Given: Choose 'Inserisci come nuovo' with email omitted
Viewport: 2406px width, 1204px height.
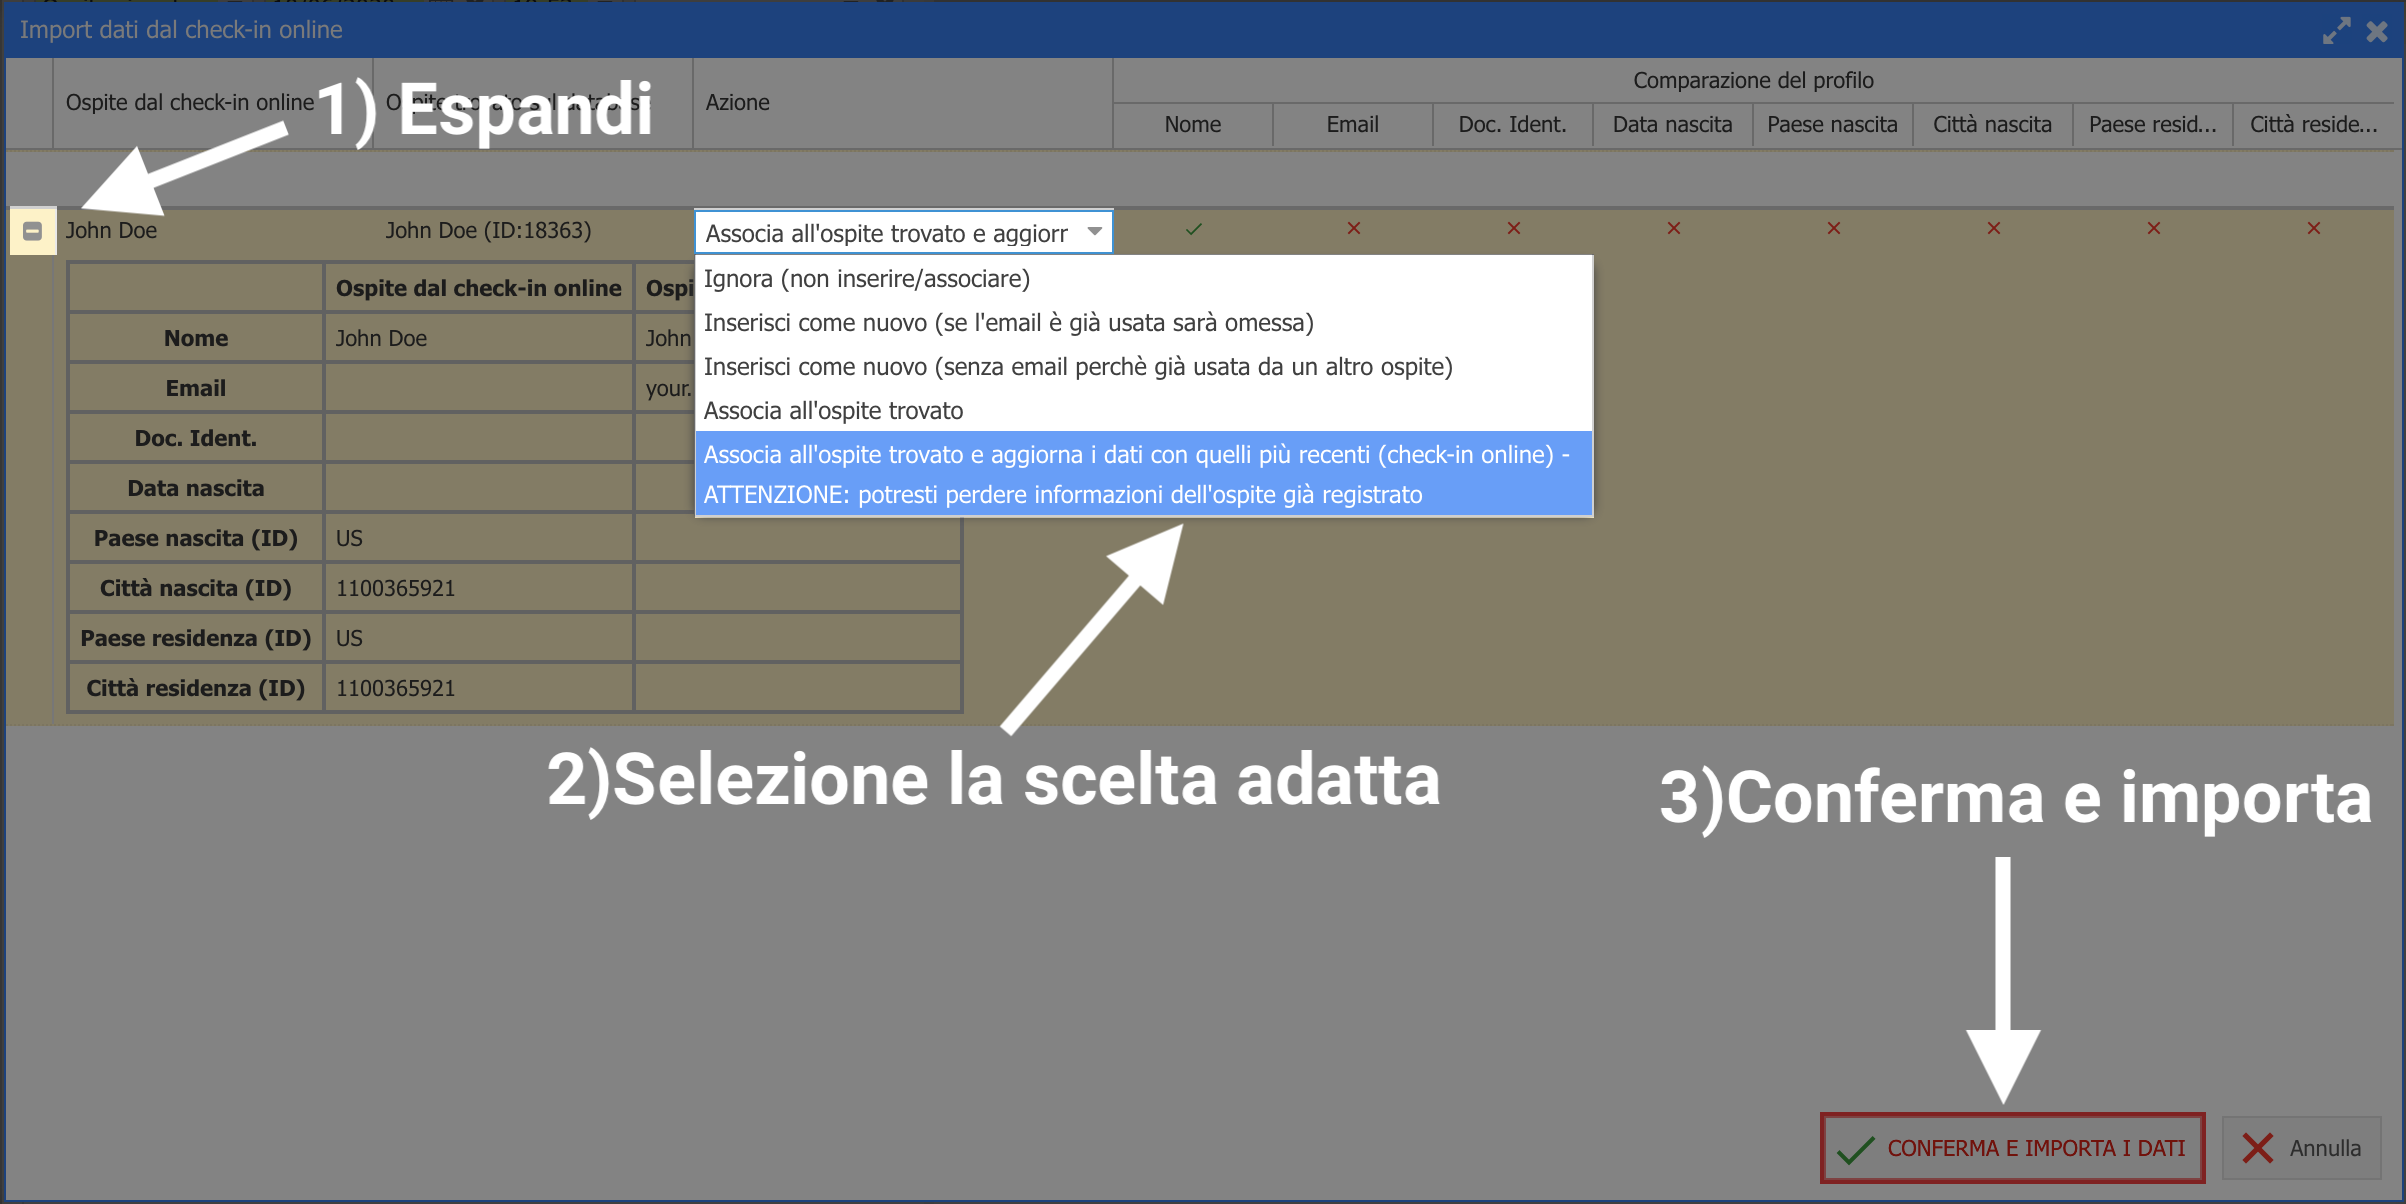Looking at the screenshot, I should (x=1008, y=323).
